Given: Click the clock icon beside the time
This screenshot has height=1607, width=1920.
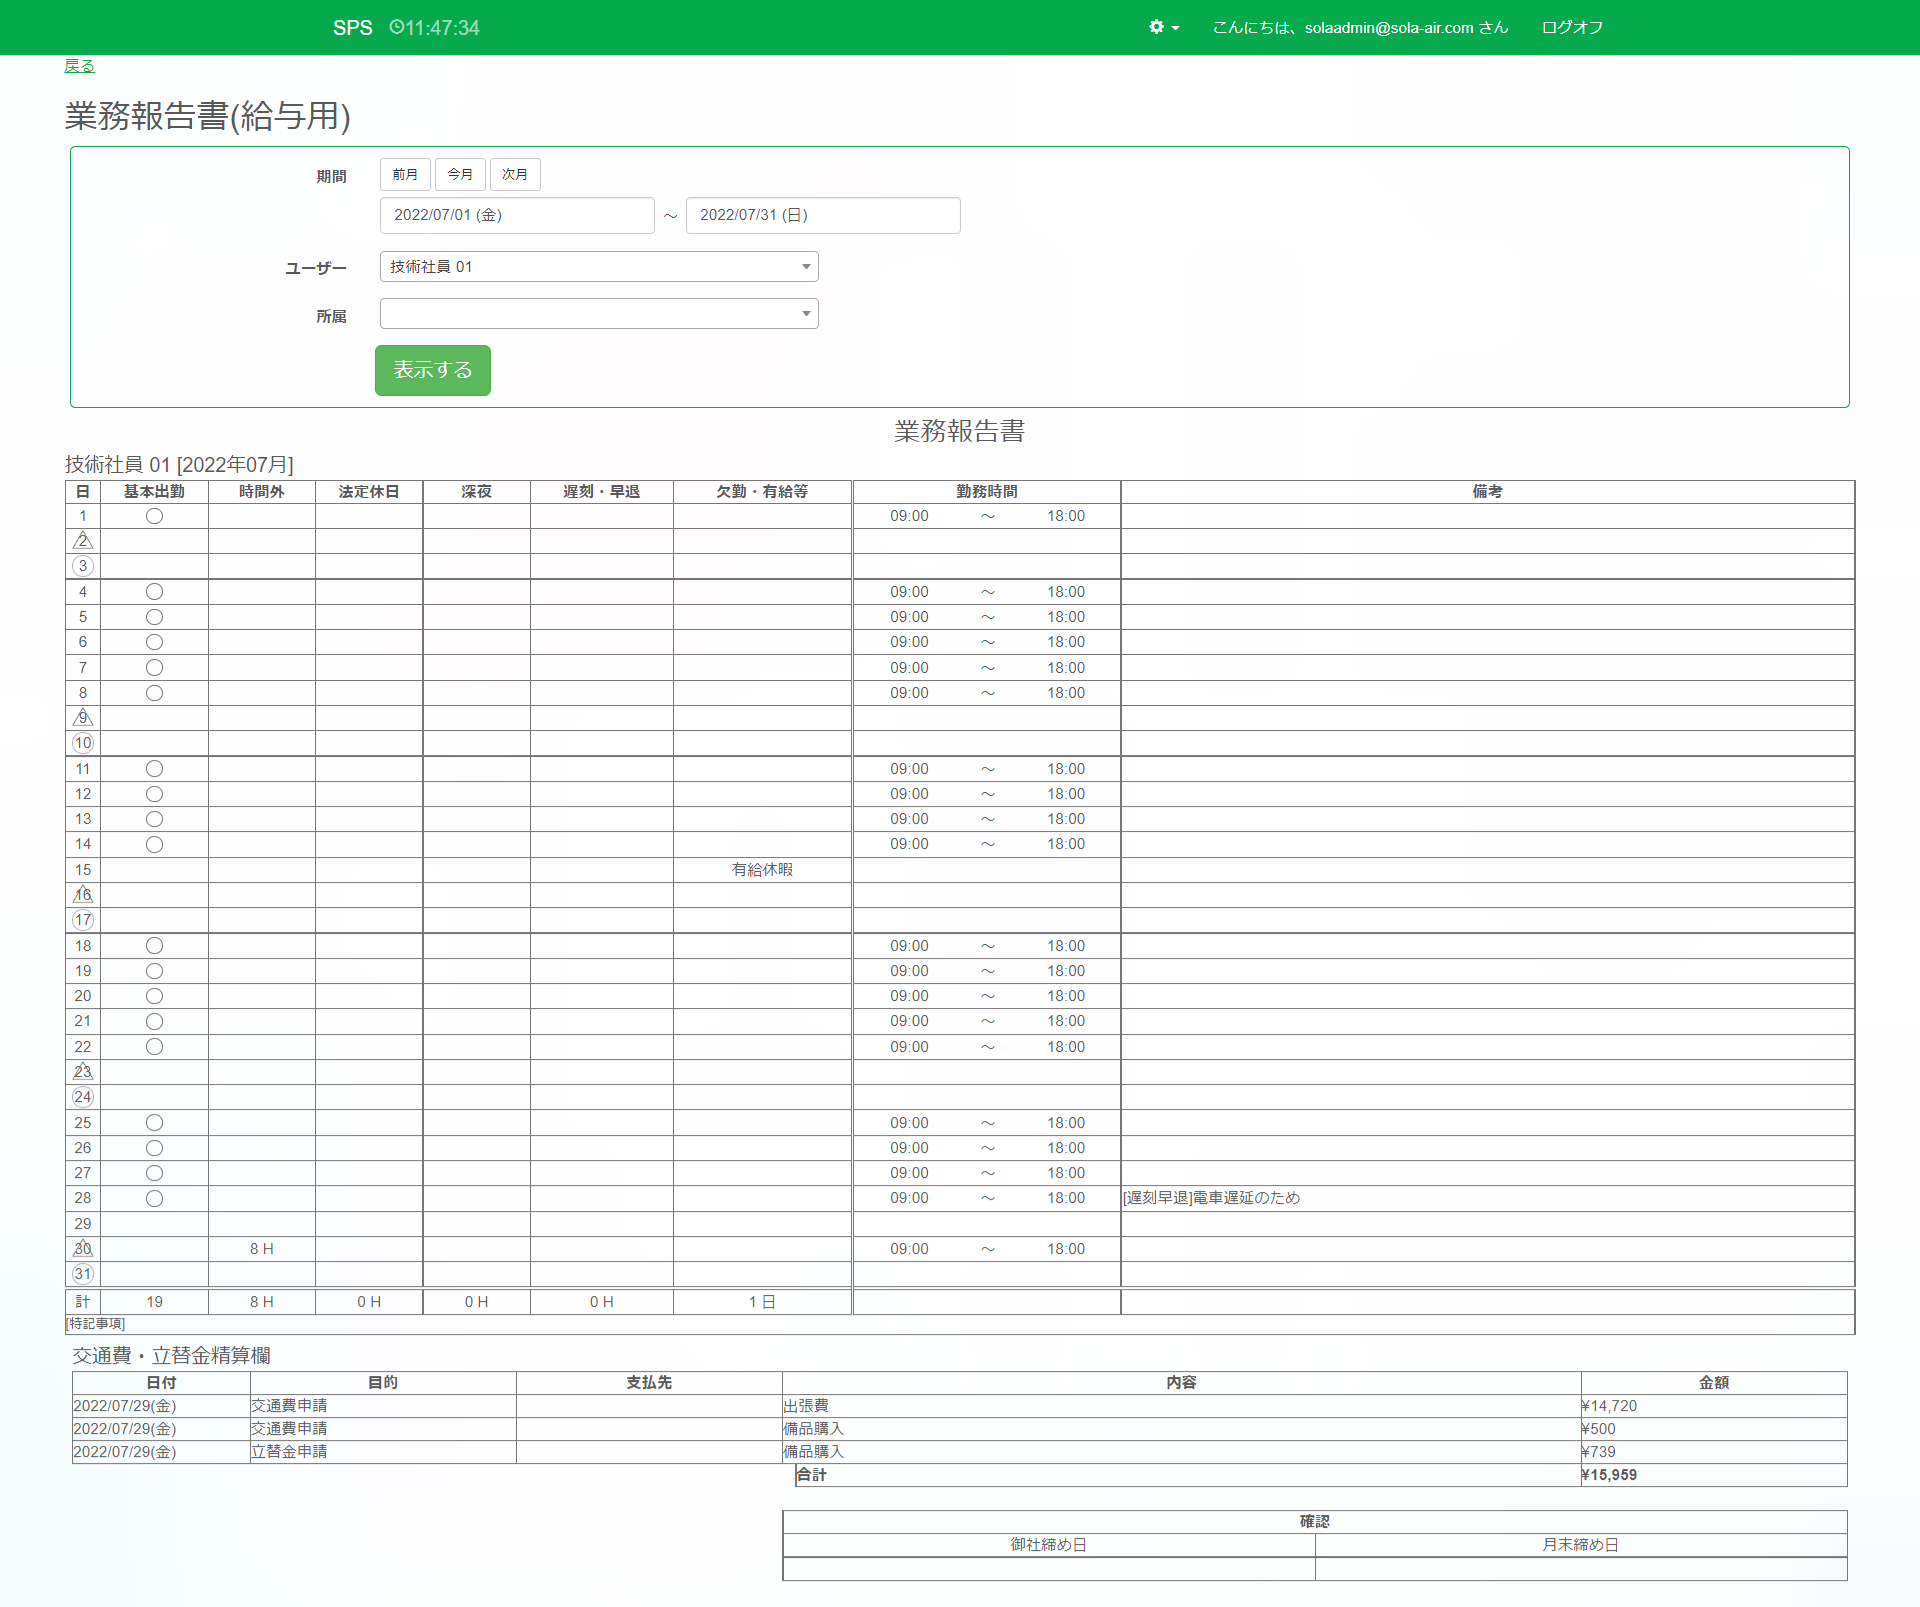Looking at the screenshot, I should pos(396,27).
